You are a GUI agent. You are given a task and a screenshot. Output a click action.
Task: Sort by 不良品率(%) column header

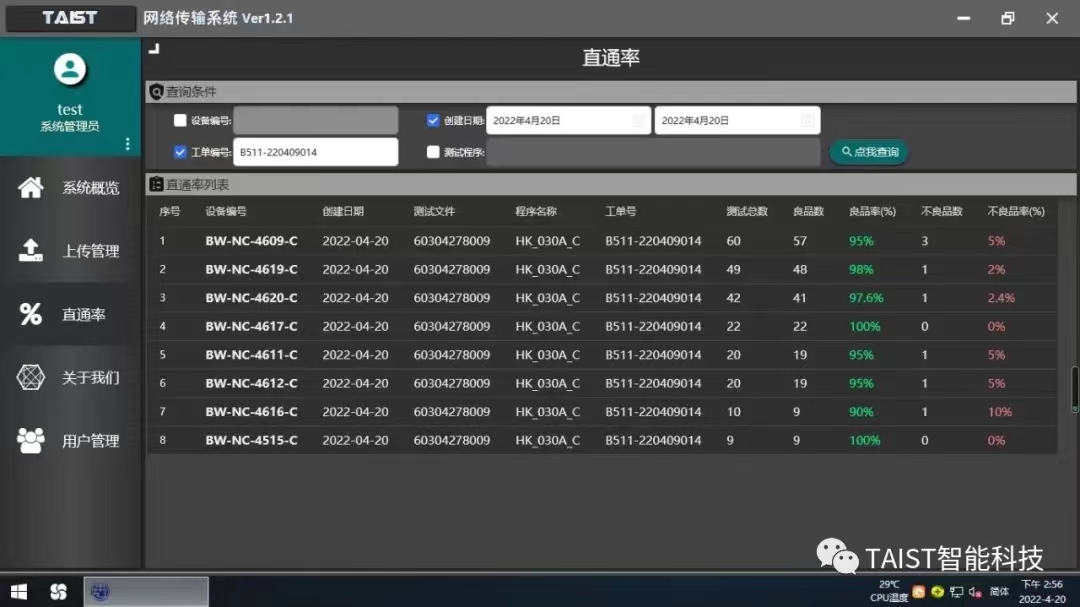(x=1016, y=212)
